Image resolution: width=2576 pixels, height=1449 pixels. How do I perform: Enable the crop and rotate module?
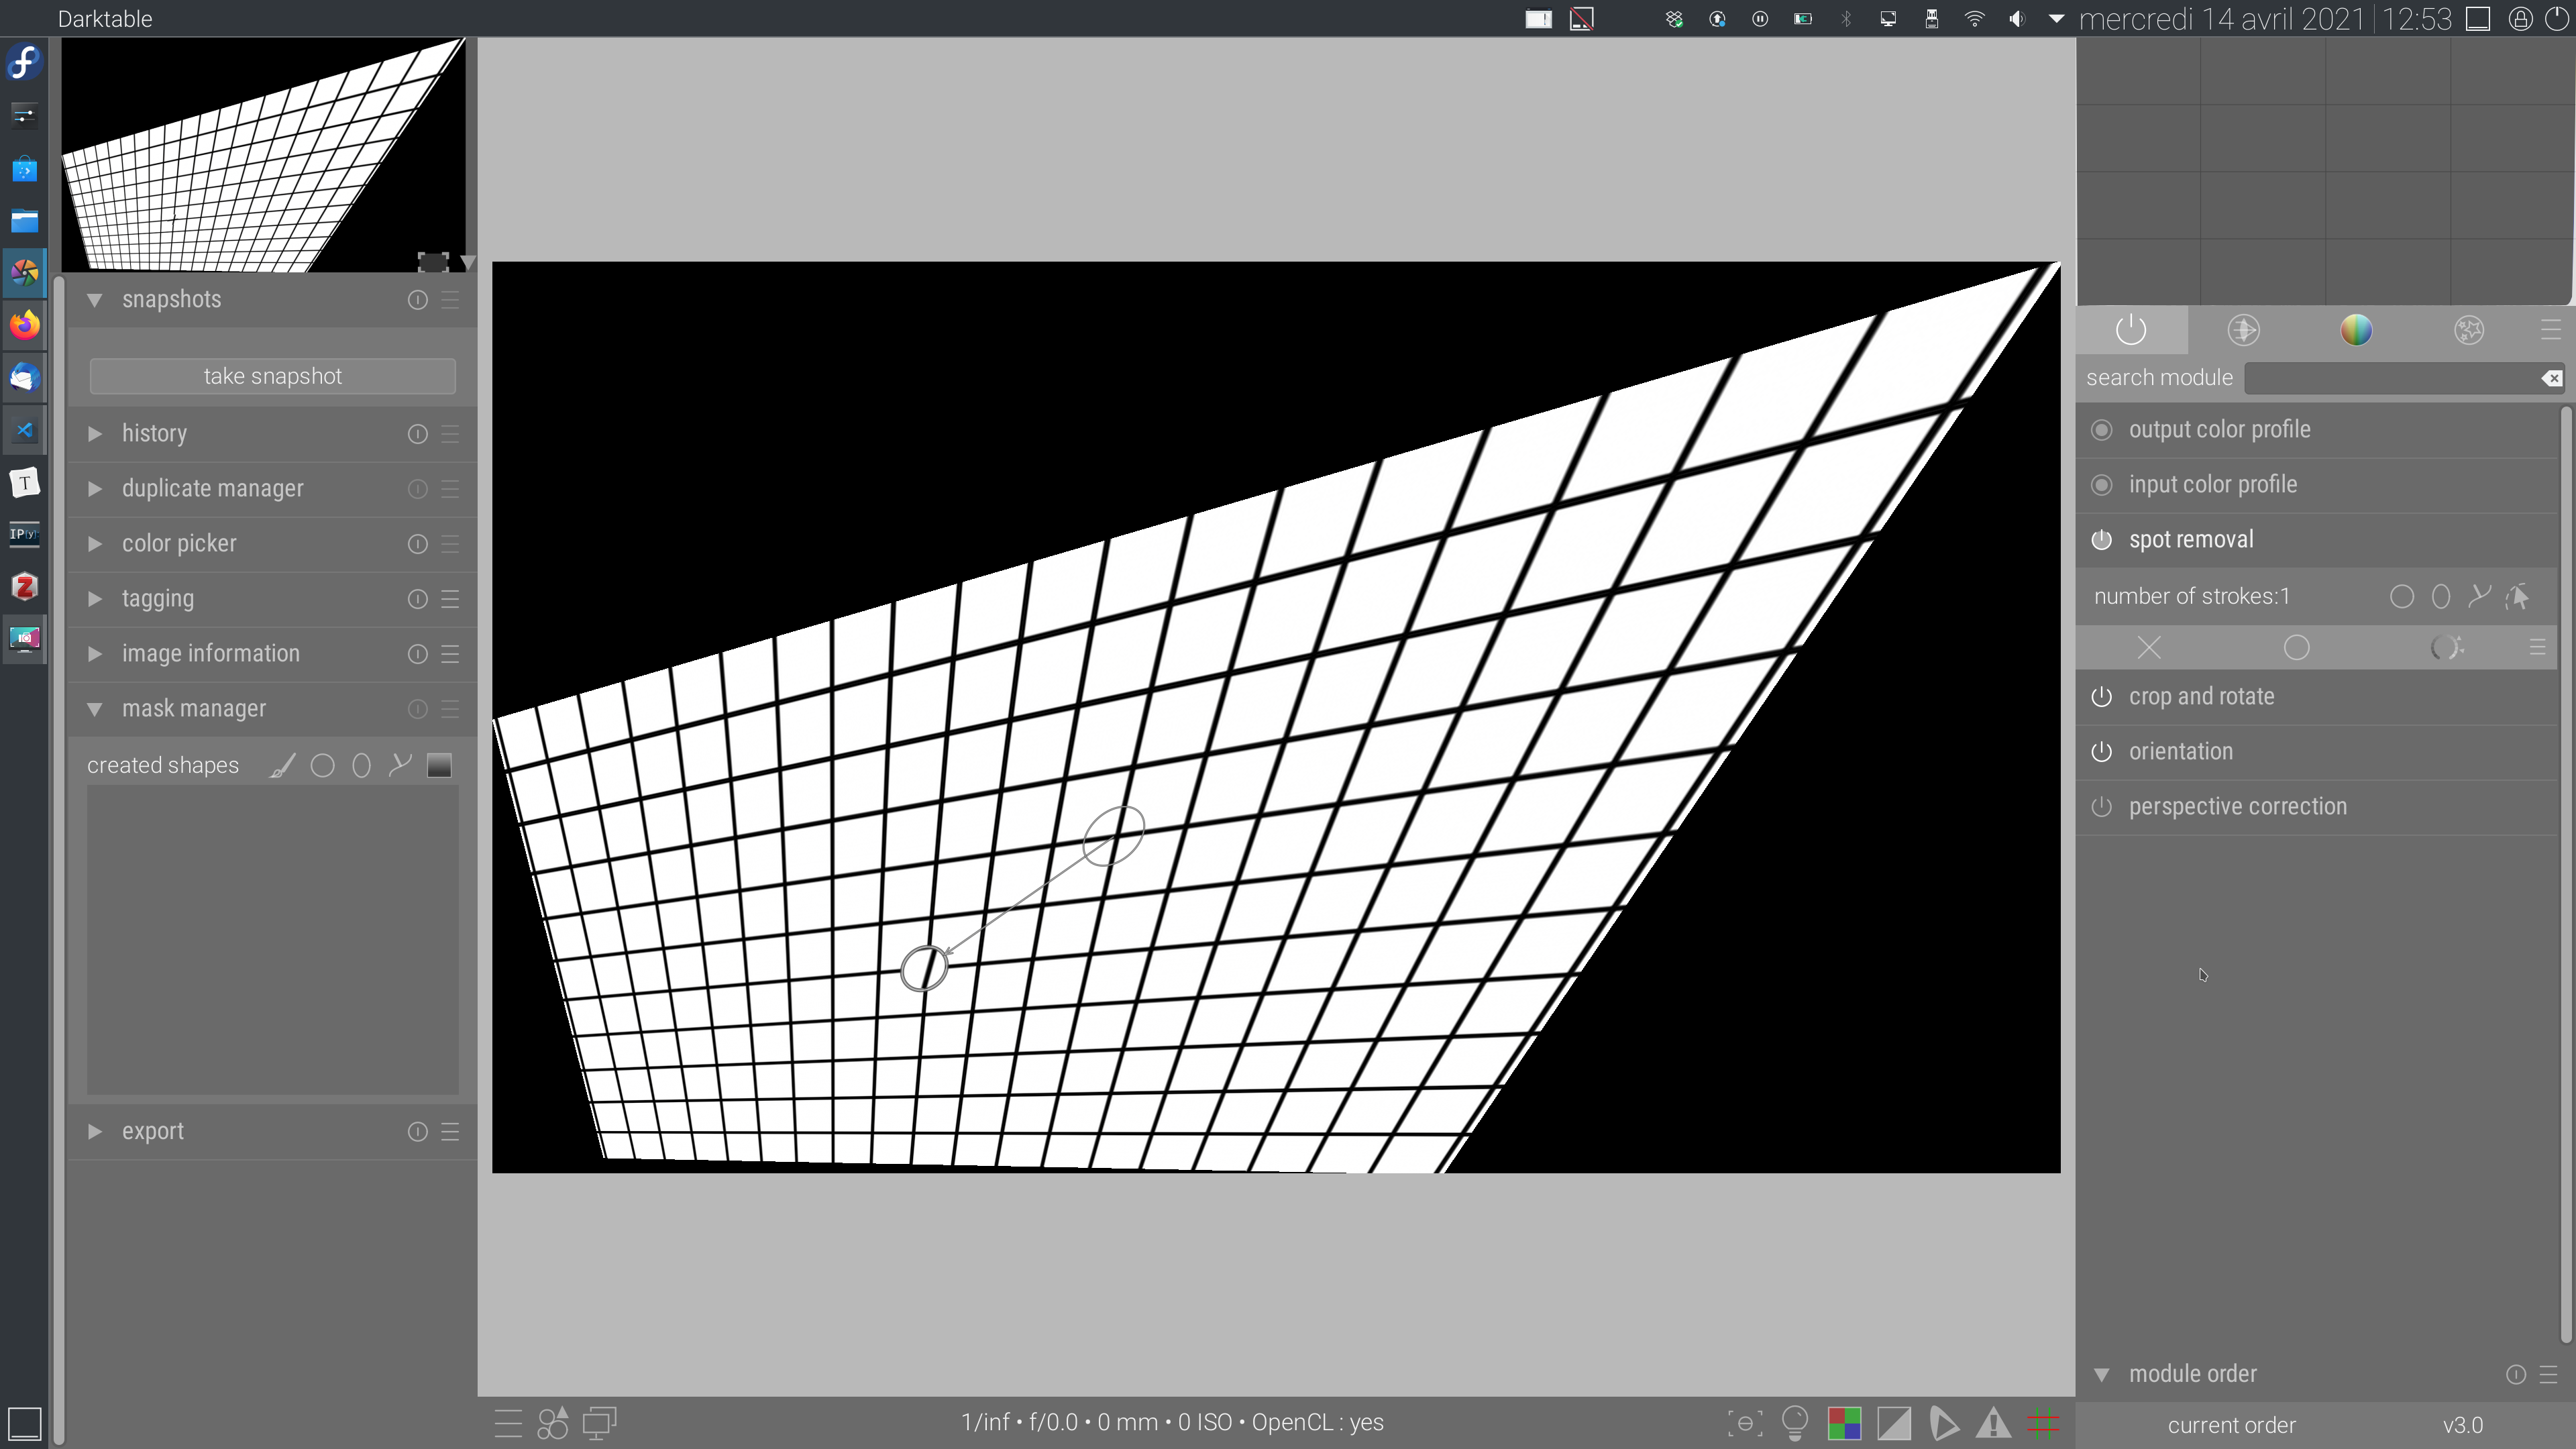click(2102, 697)
